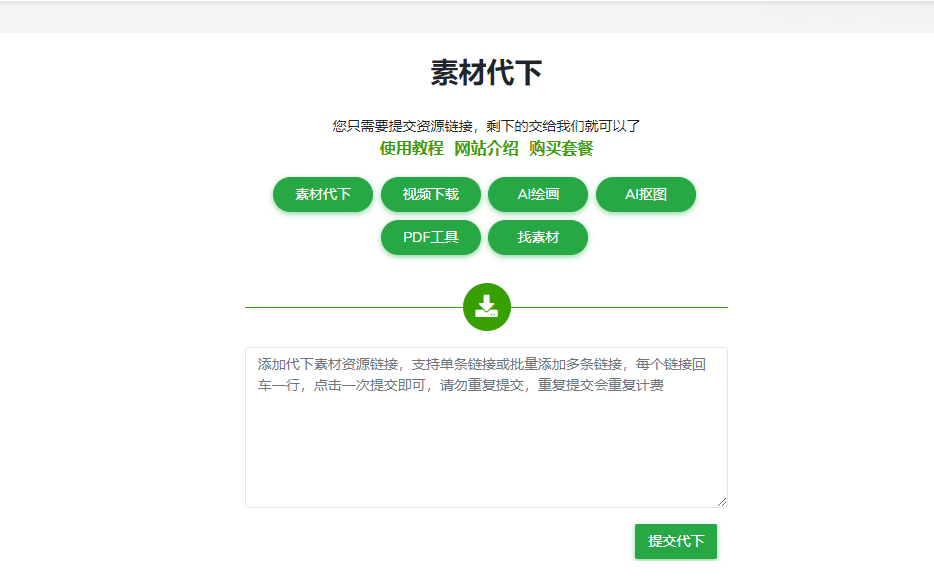This screenshot has height=579, width=934.
Task: Open the 购买套餐 purchase plan link
Action: (561, 148)
